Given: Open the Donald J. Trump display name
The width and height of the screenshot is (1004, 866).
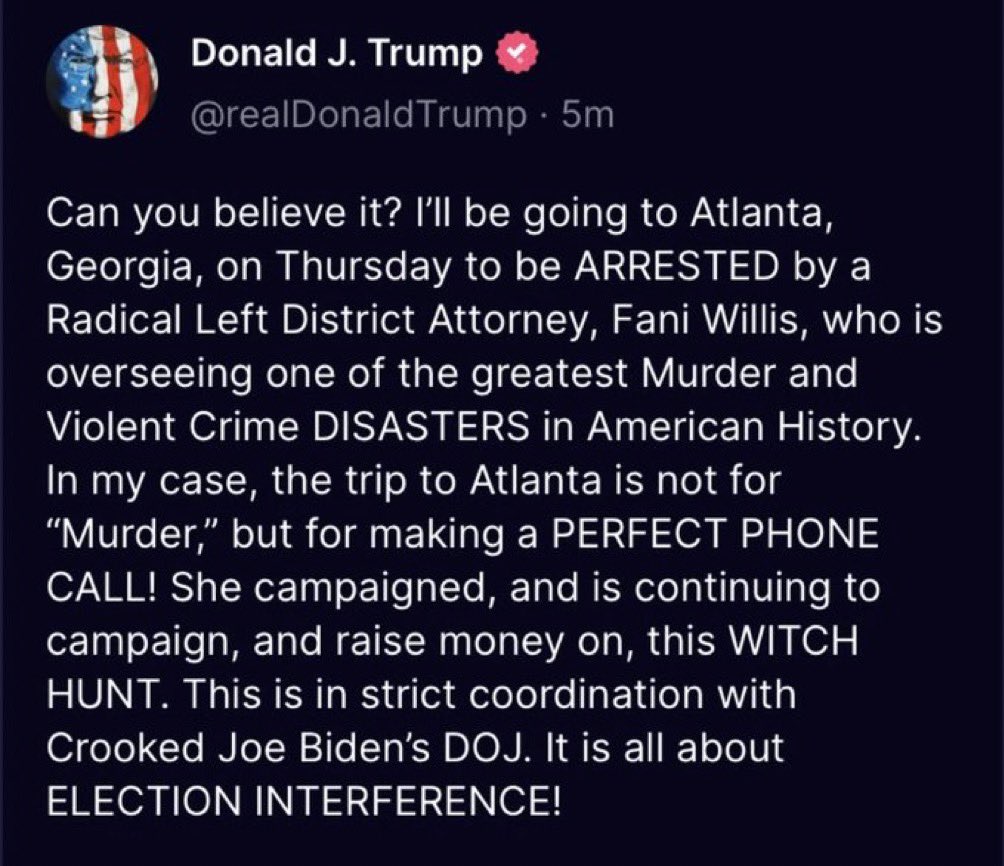Looking at the screenshot, I should pos(336,53).
